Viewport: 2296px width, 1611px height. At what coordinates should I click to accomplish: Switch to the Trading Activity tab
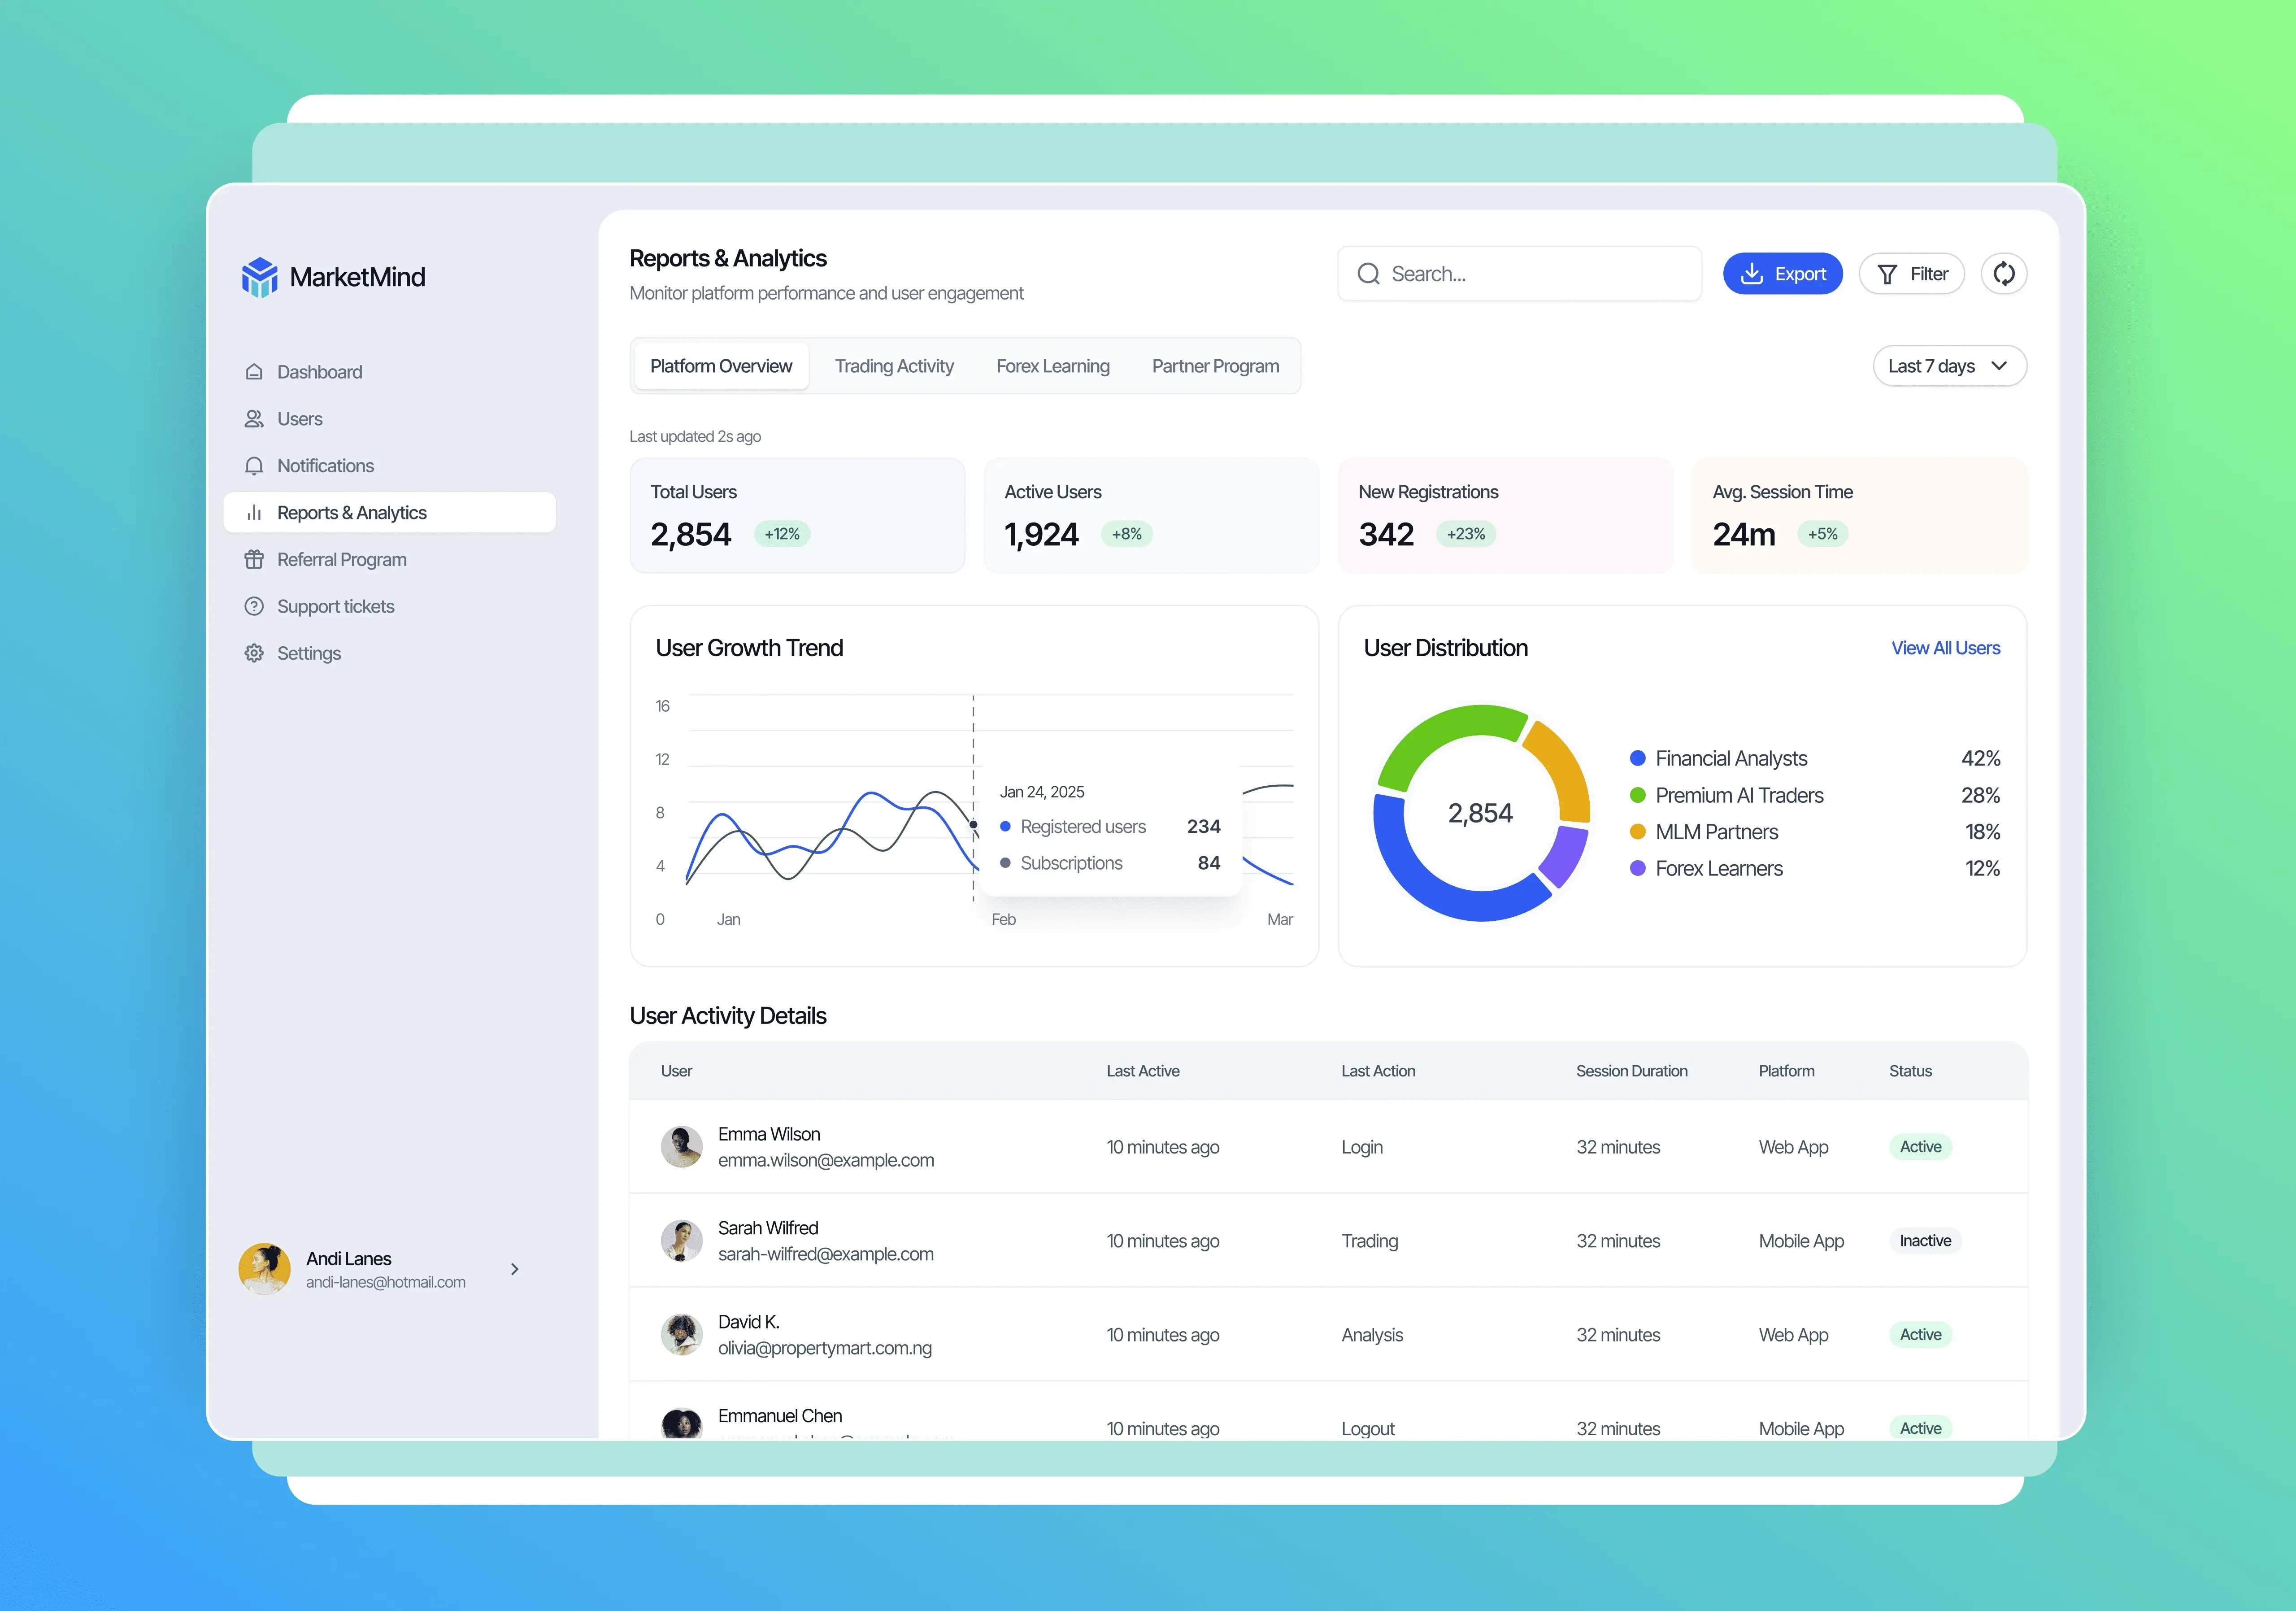(x=894, y=366)
